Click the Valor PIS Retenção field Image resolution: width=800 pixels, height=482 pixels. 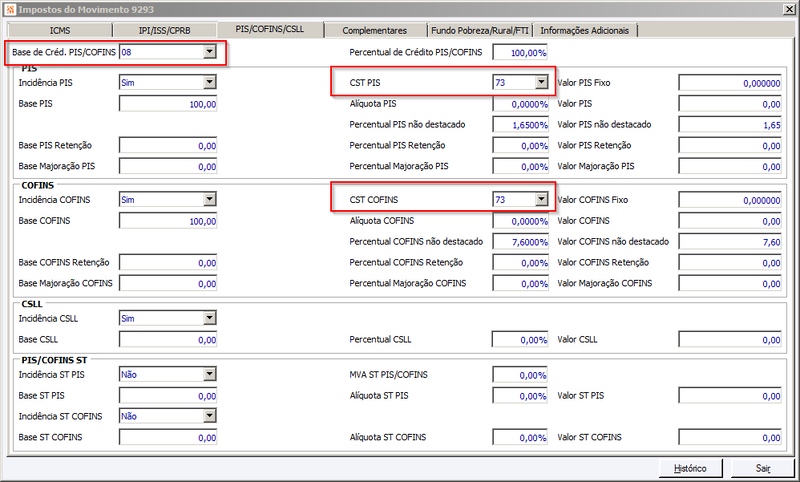(730, 145)
